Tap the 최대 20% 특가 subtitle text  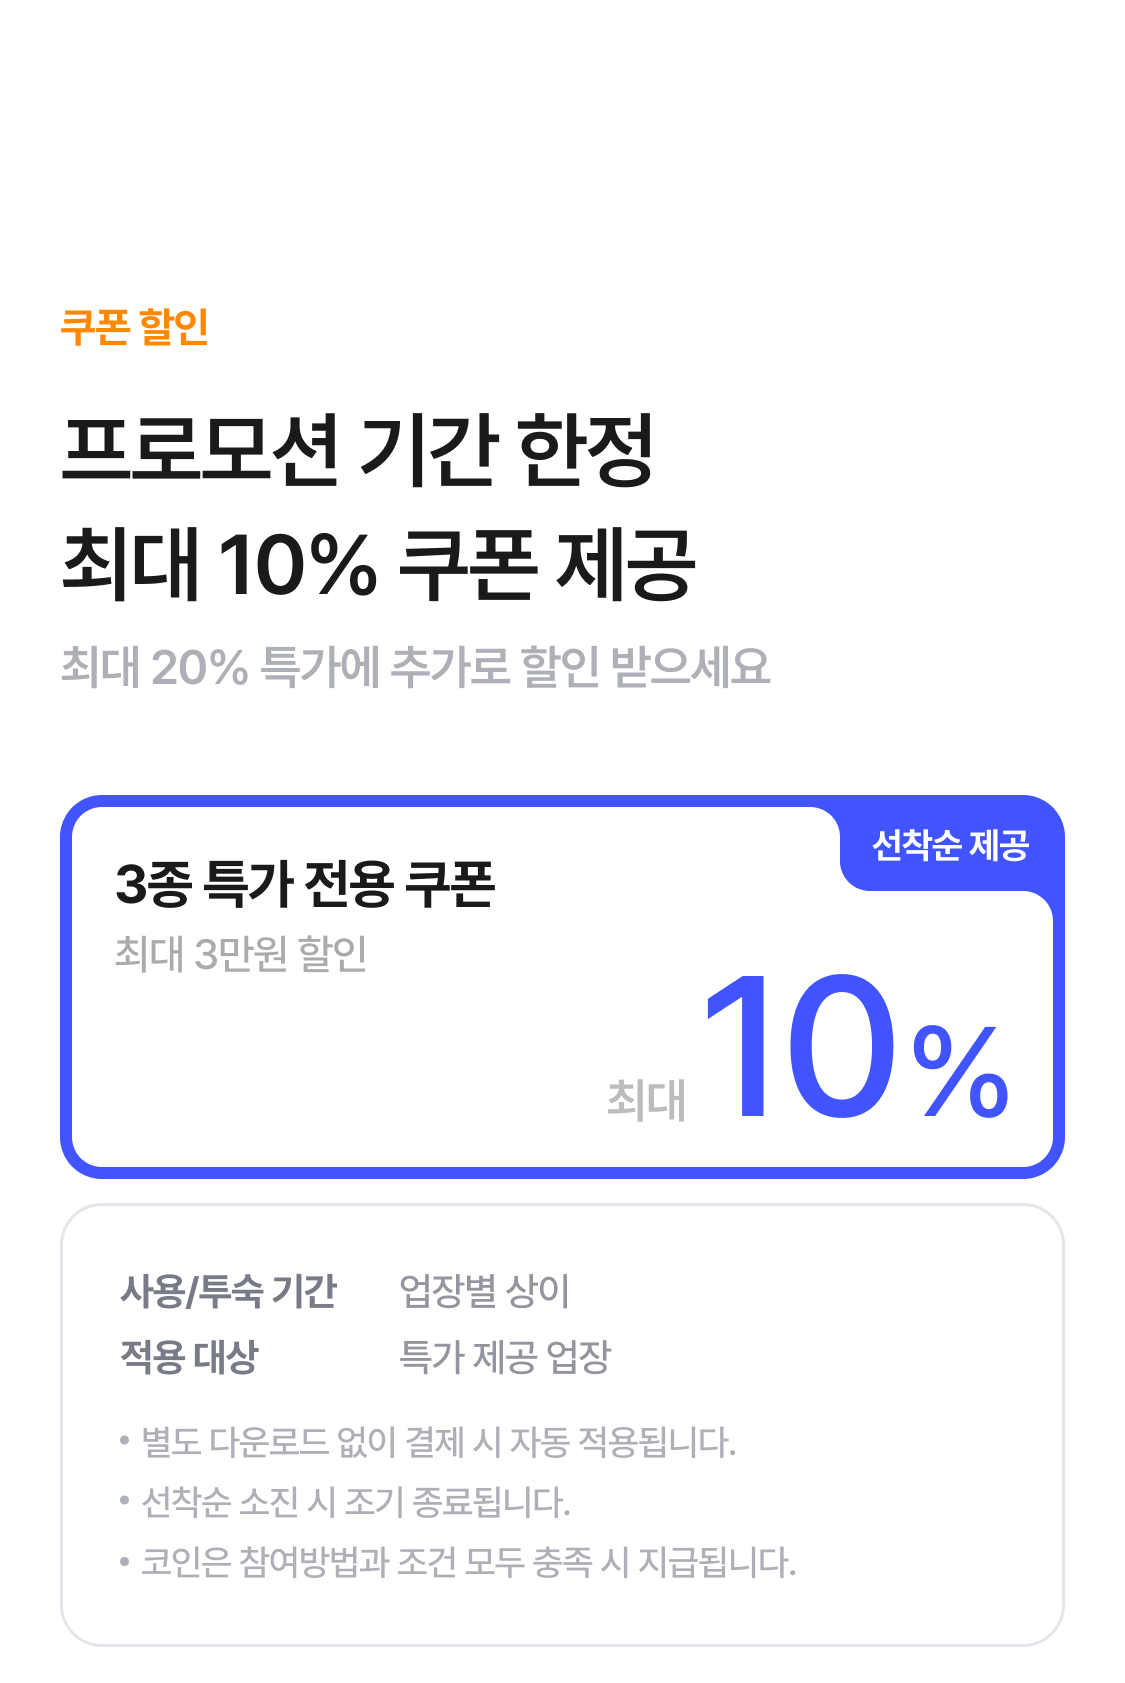[416, 667]
